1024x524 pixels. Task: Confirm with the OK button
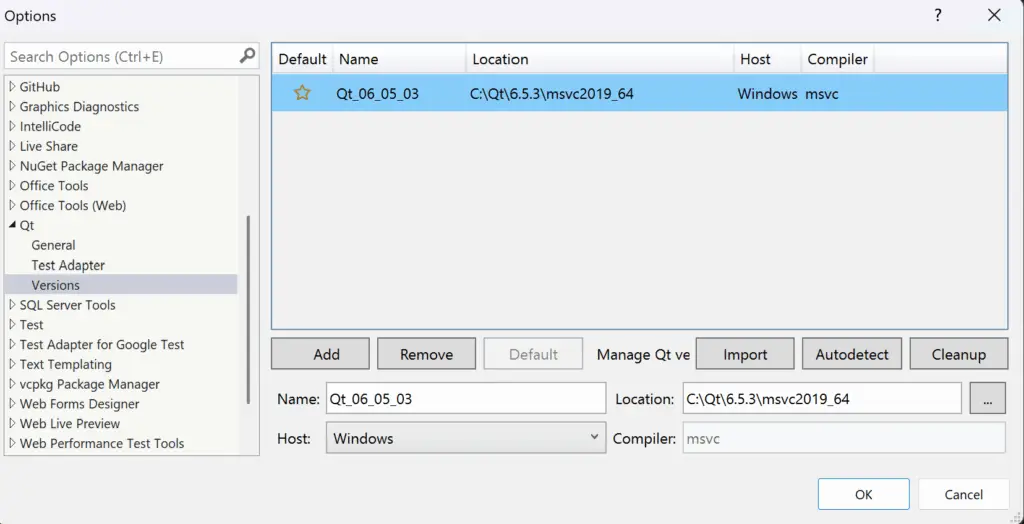pyautogui.click(x=863, y=494)
